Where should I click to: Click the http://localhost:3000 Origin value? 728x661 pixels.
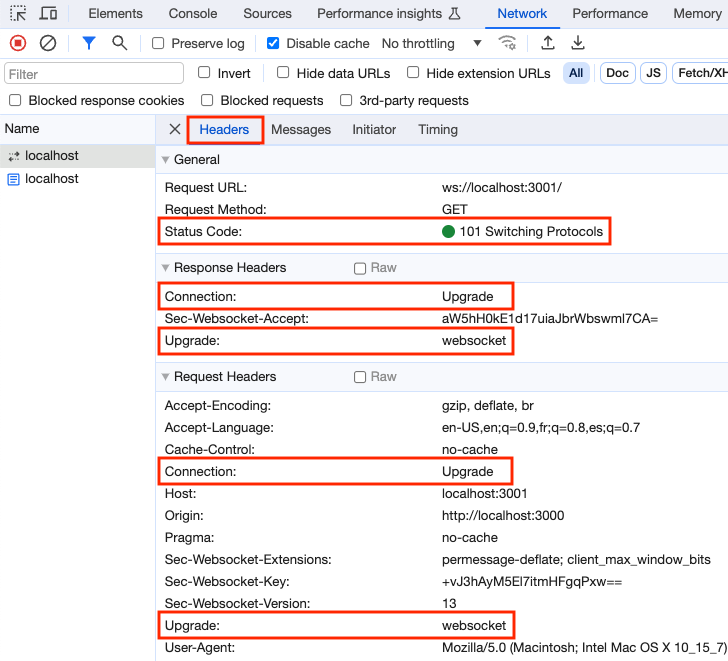tap(503, 515)
